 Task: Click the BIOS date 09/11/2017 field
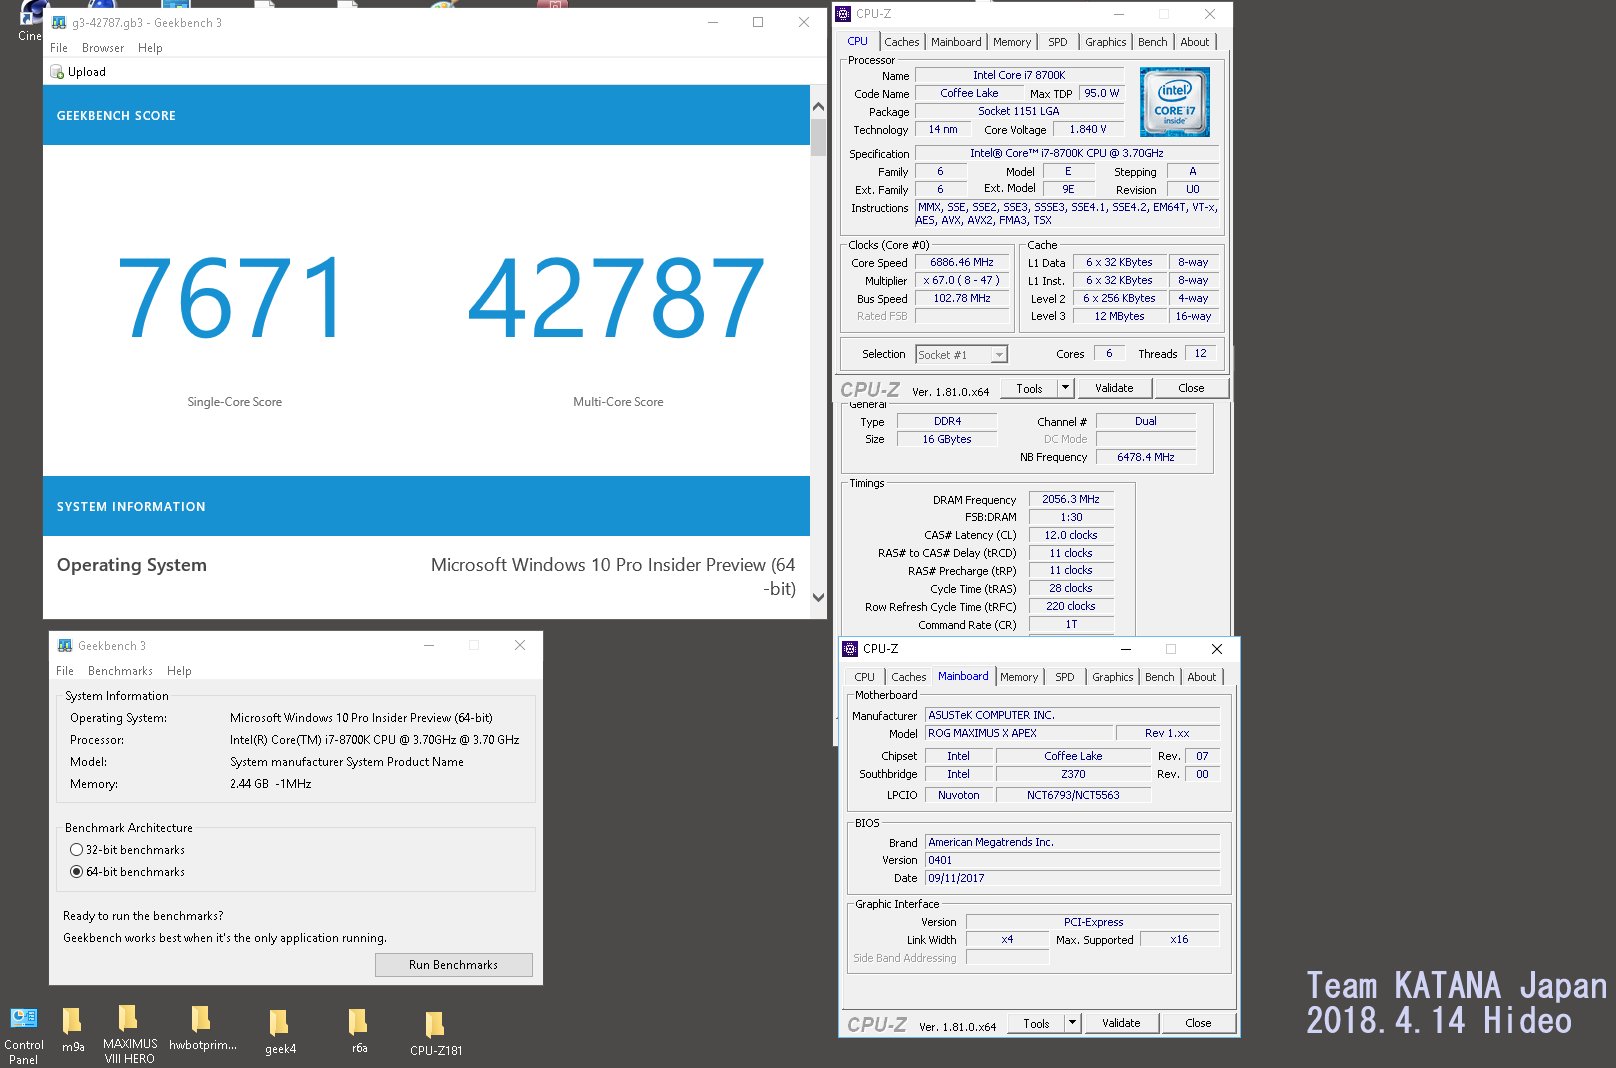pyautogui.click(x=1072, y=878)
